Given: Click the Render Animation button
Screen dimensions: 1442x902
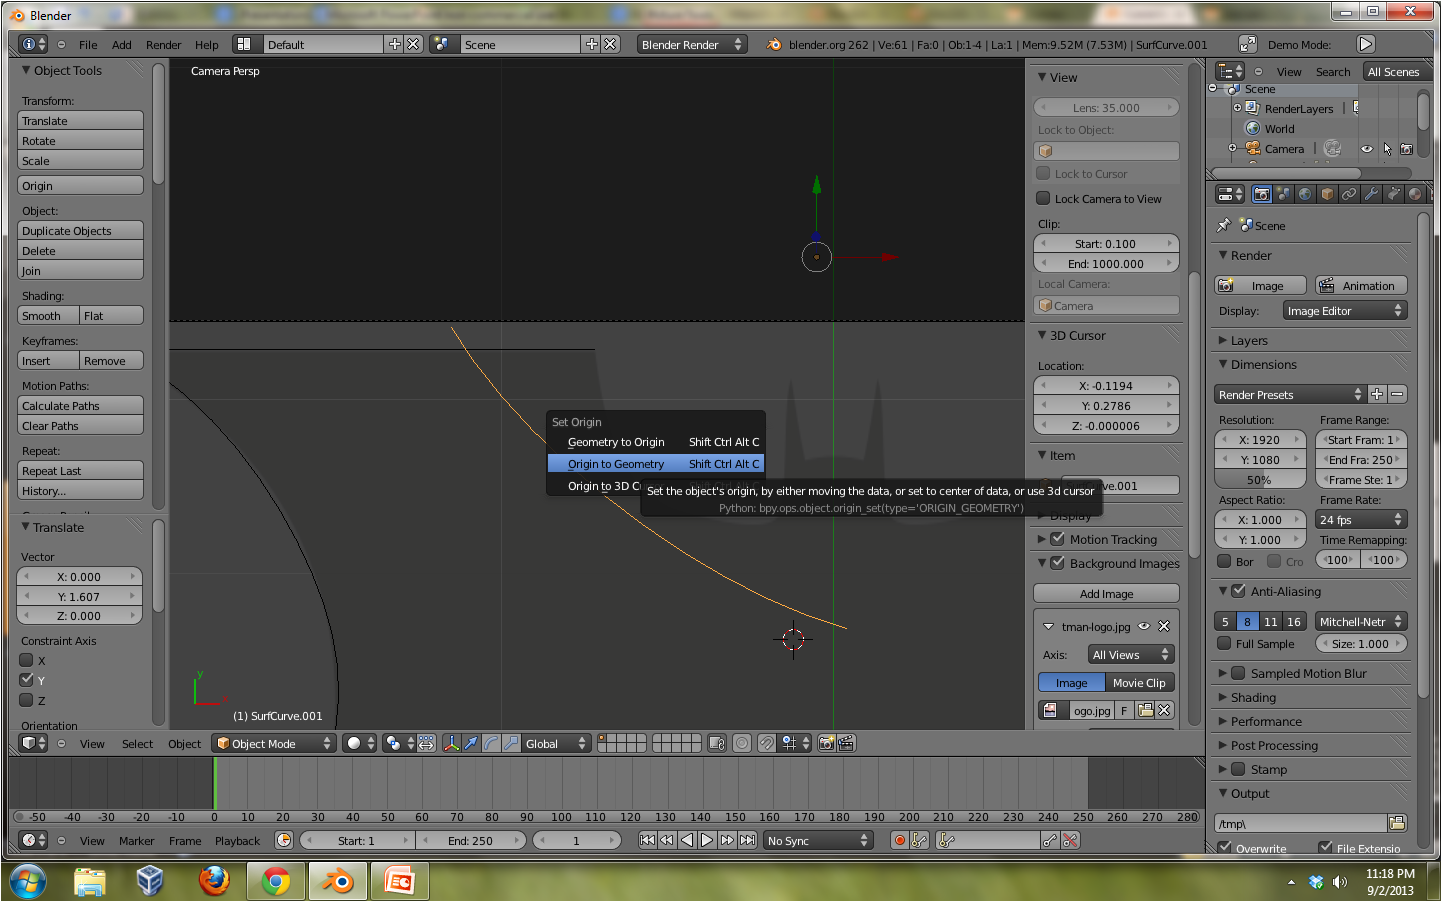Looking at the screenshot, I should (1360, 285).
